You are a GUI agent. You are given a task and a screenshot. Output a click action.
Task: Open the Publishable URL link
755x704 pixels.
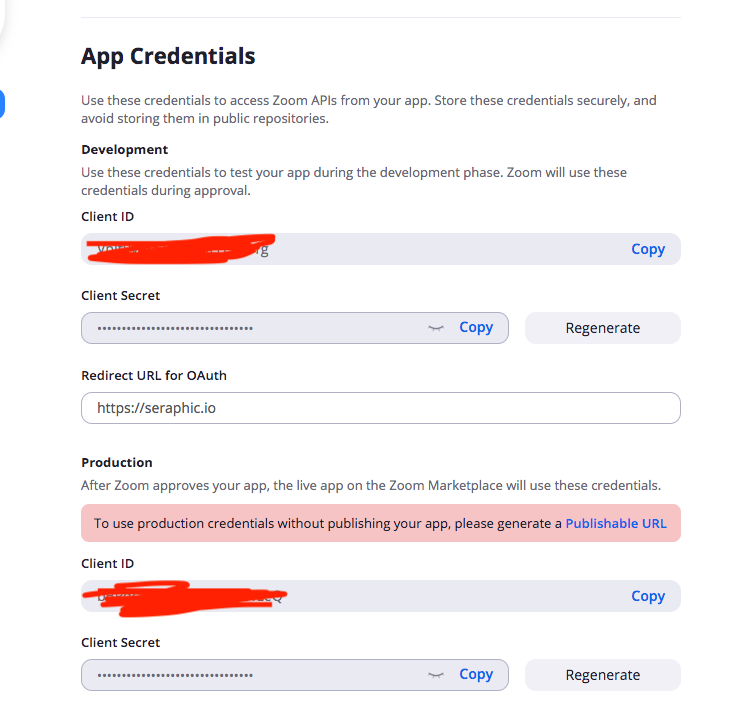tap(616, 523)
